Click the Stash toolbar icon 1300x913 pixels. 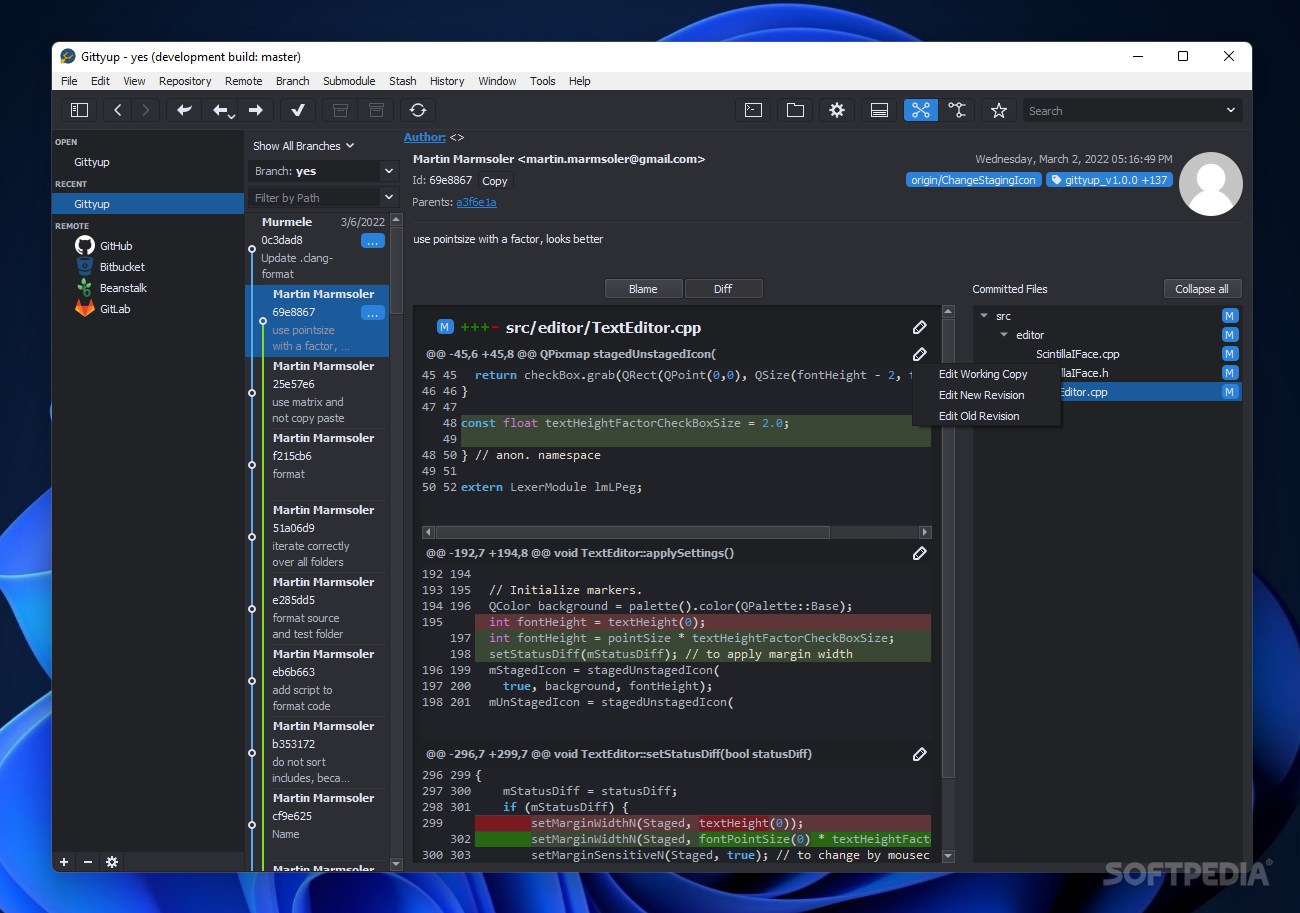340,110
